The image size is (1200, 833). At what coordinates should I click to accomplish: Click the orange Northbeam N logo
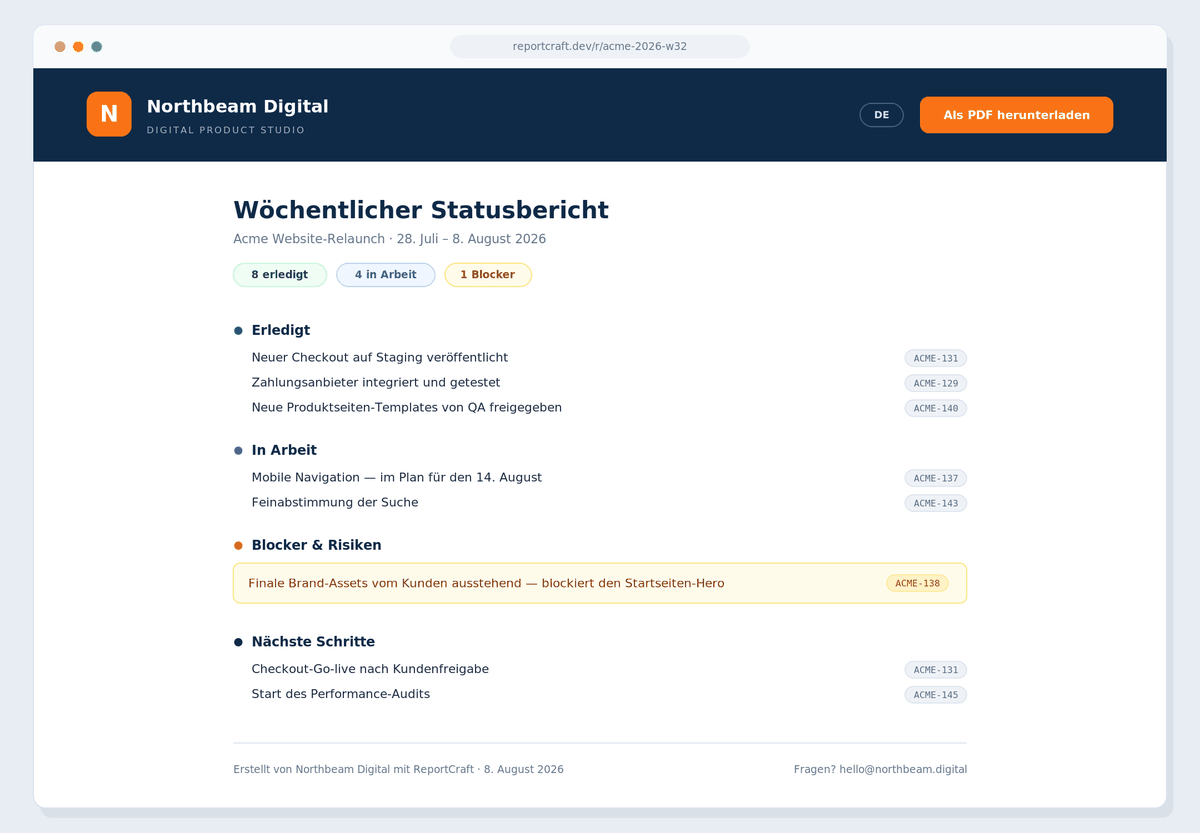click(x=109, y=114)
